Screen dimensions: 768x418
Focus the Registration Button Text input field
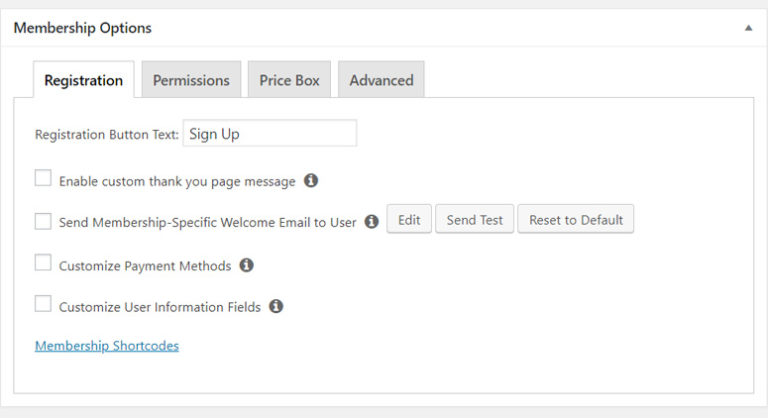coord(269,134)
